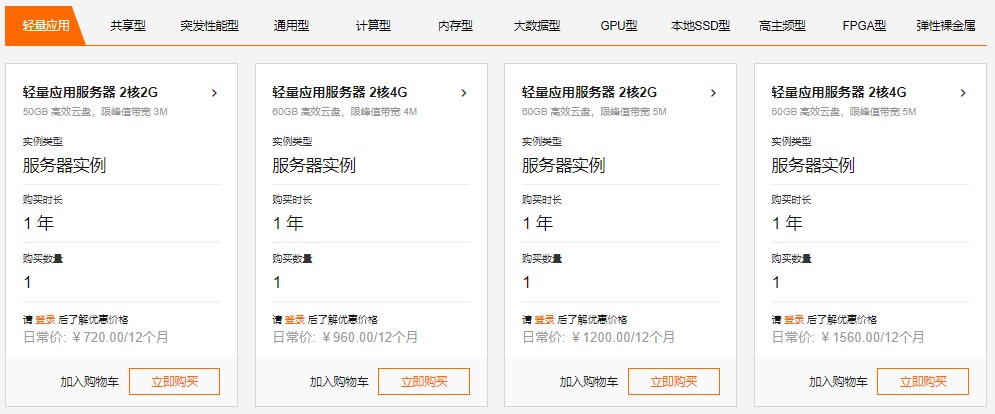Image resolution: width=995 pixels, height=414 pixels.
Task: Click price 日常价: ¥720.00/12个月
Action: (96, 337)
